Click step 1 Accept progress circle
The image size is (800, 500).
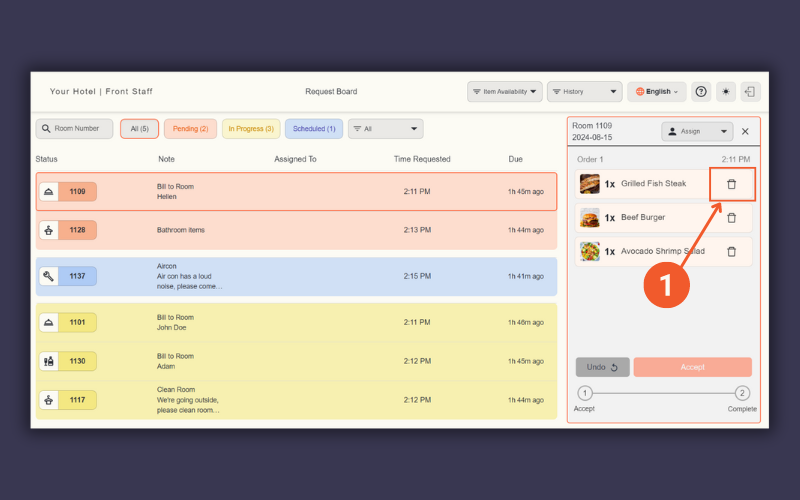[x=585, y=394]
